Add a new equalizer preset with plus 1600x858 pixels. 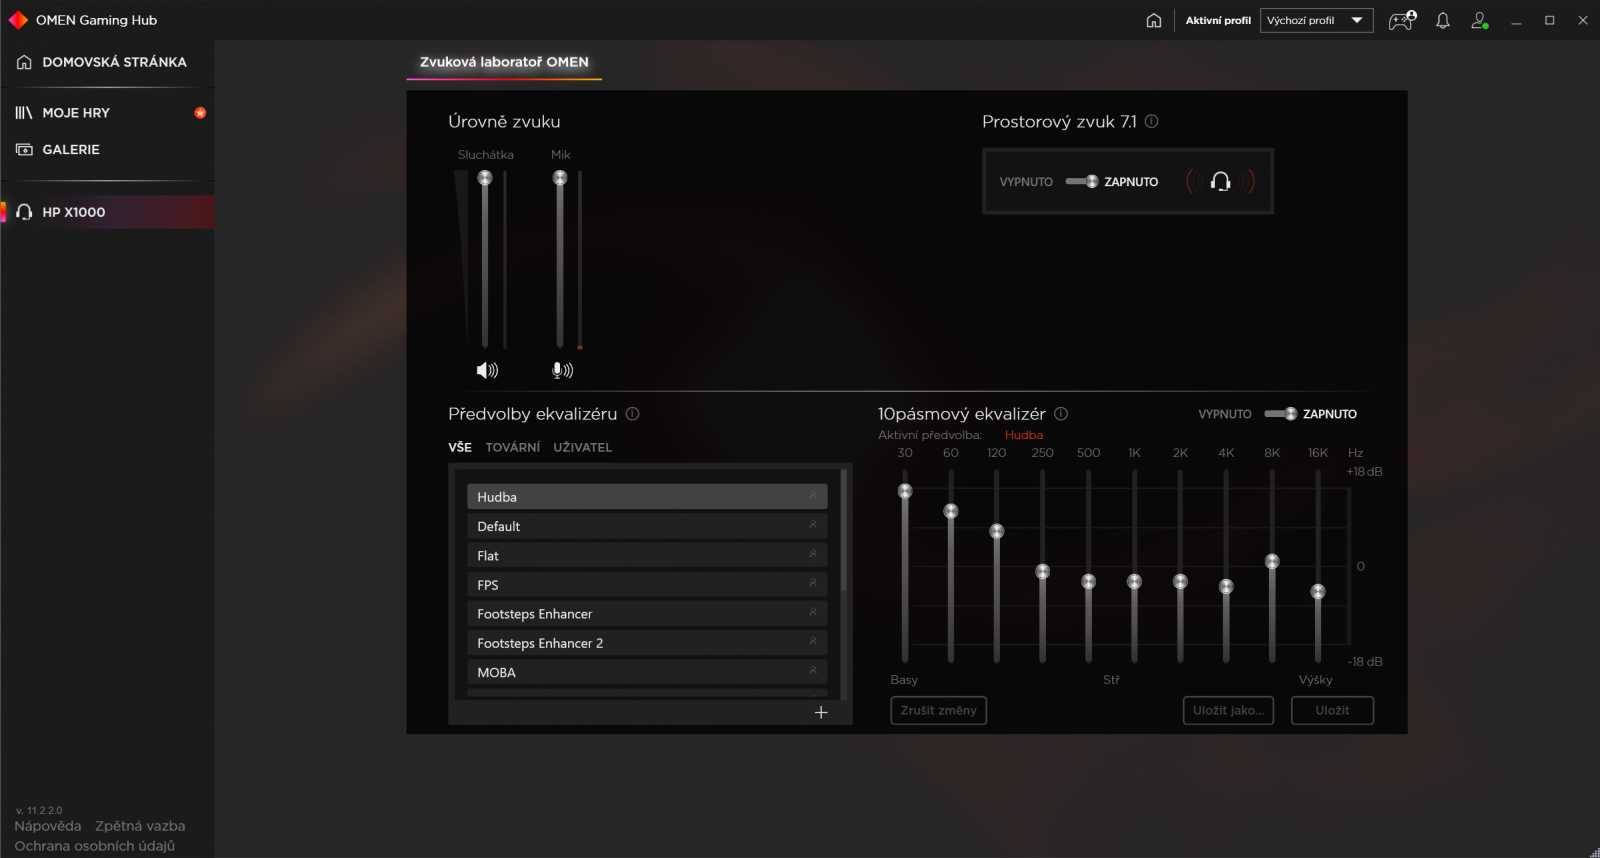coord(821,712)
